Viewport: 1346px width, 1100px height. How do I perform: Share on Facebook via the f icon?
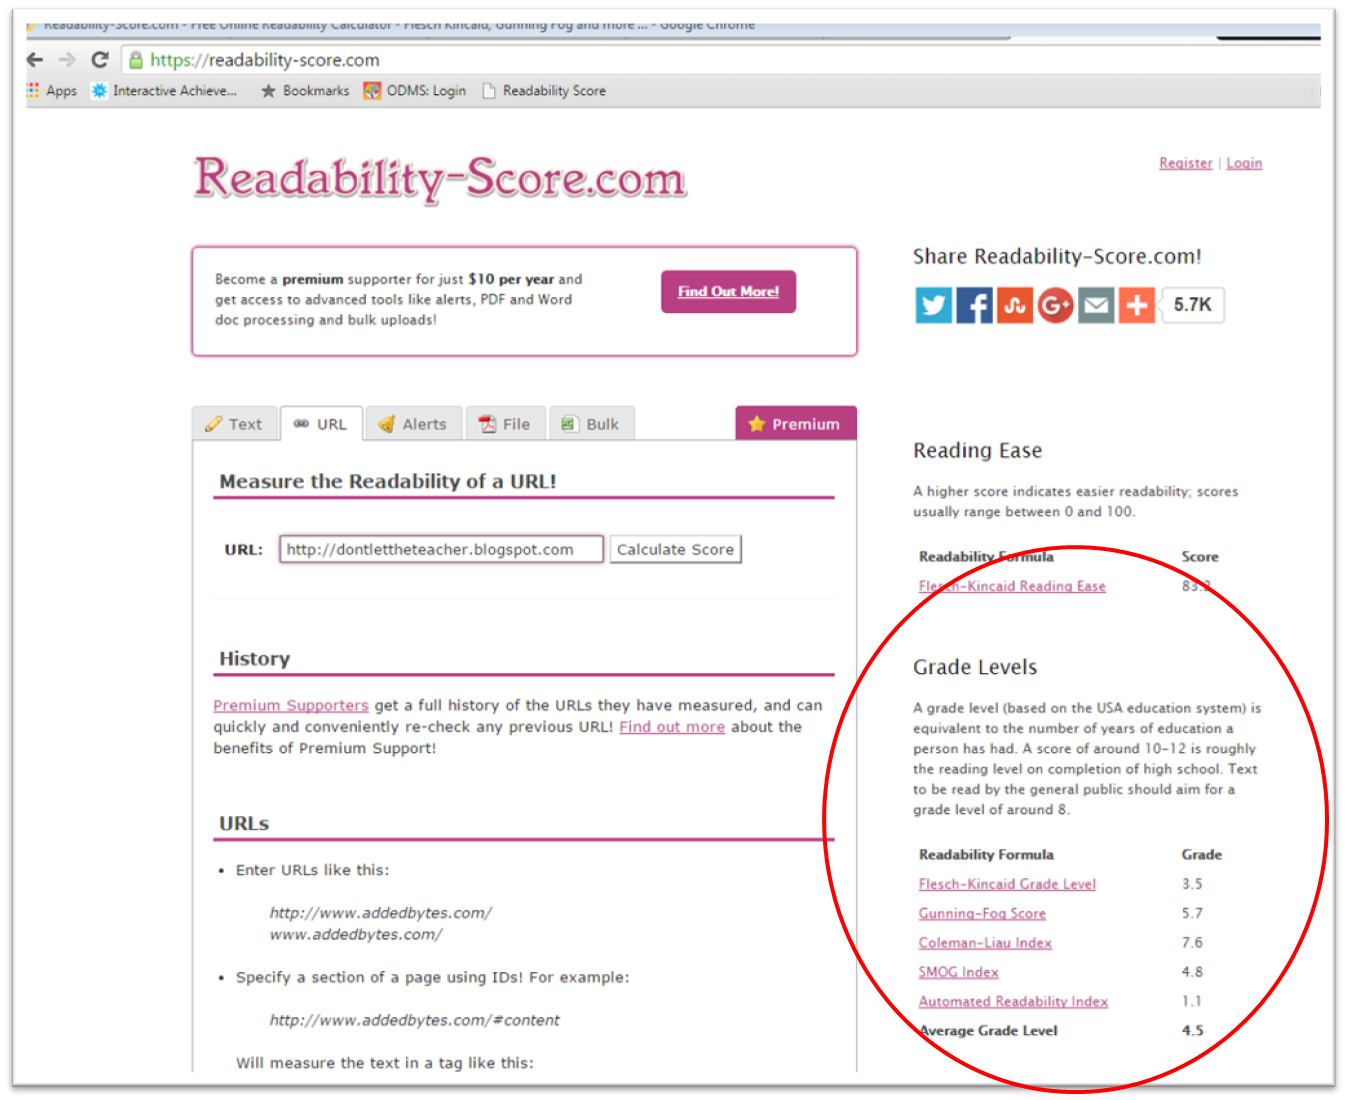pos(974,305)
